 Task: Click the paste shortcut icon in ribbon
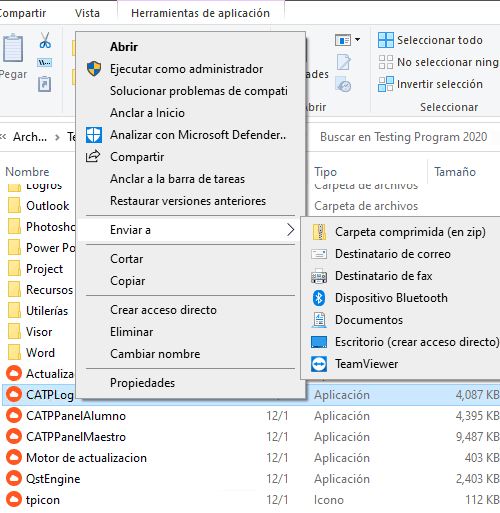44,84
